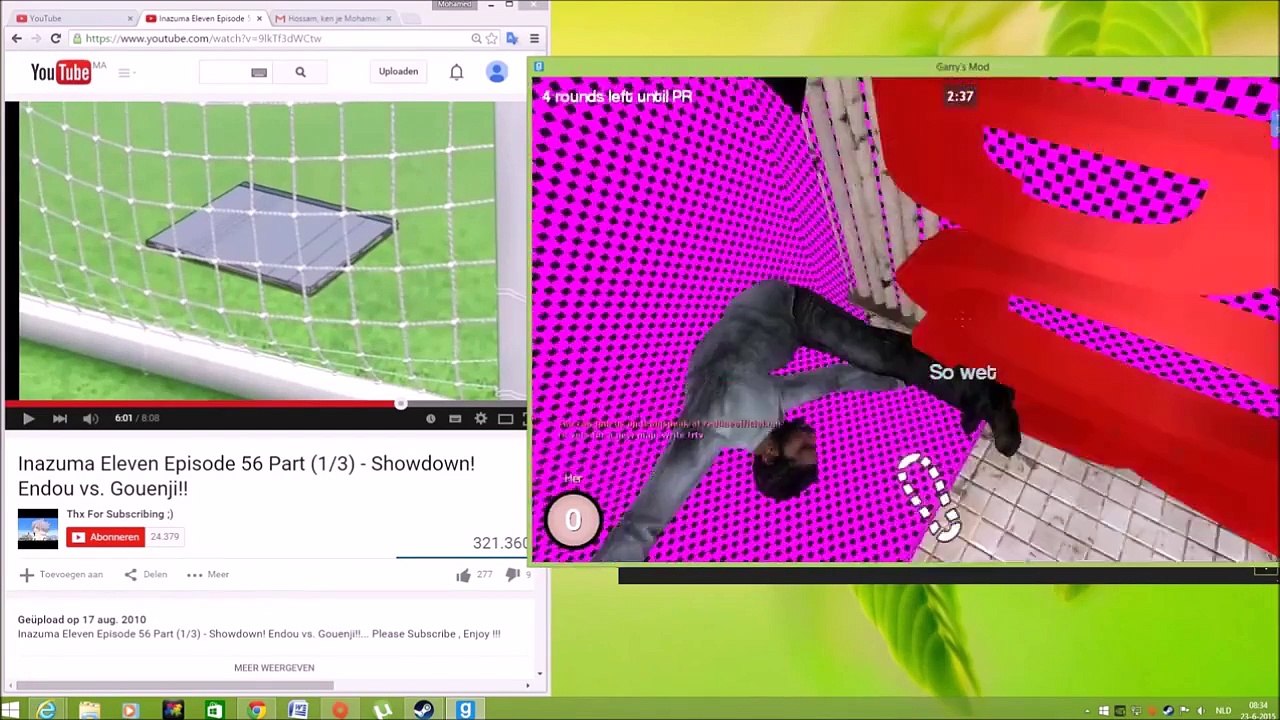Launch Internet Explorer from the taskbar
1280x720 pixels.
coord(47,710)
